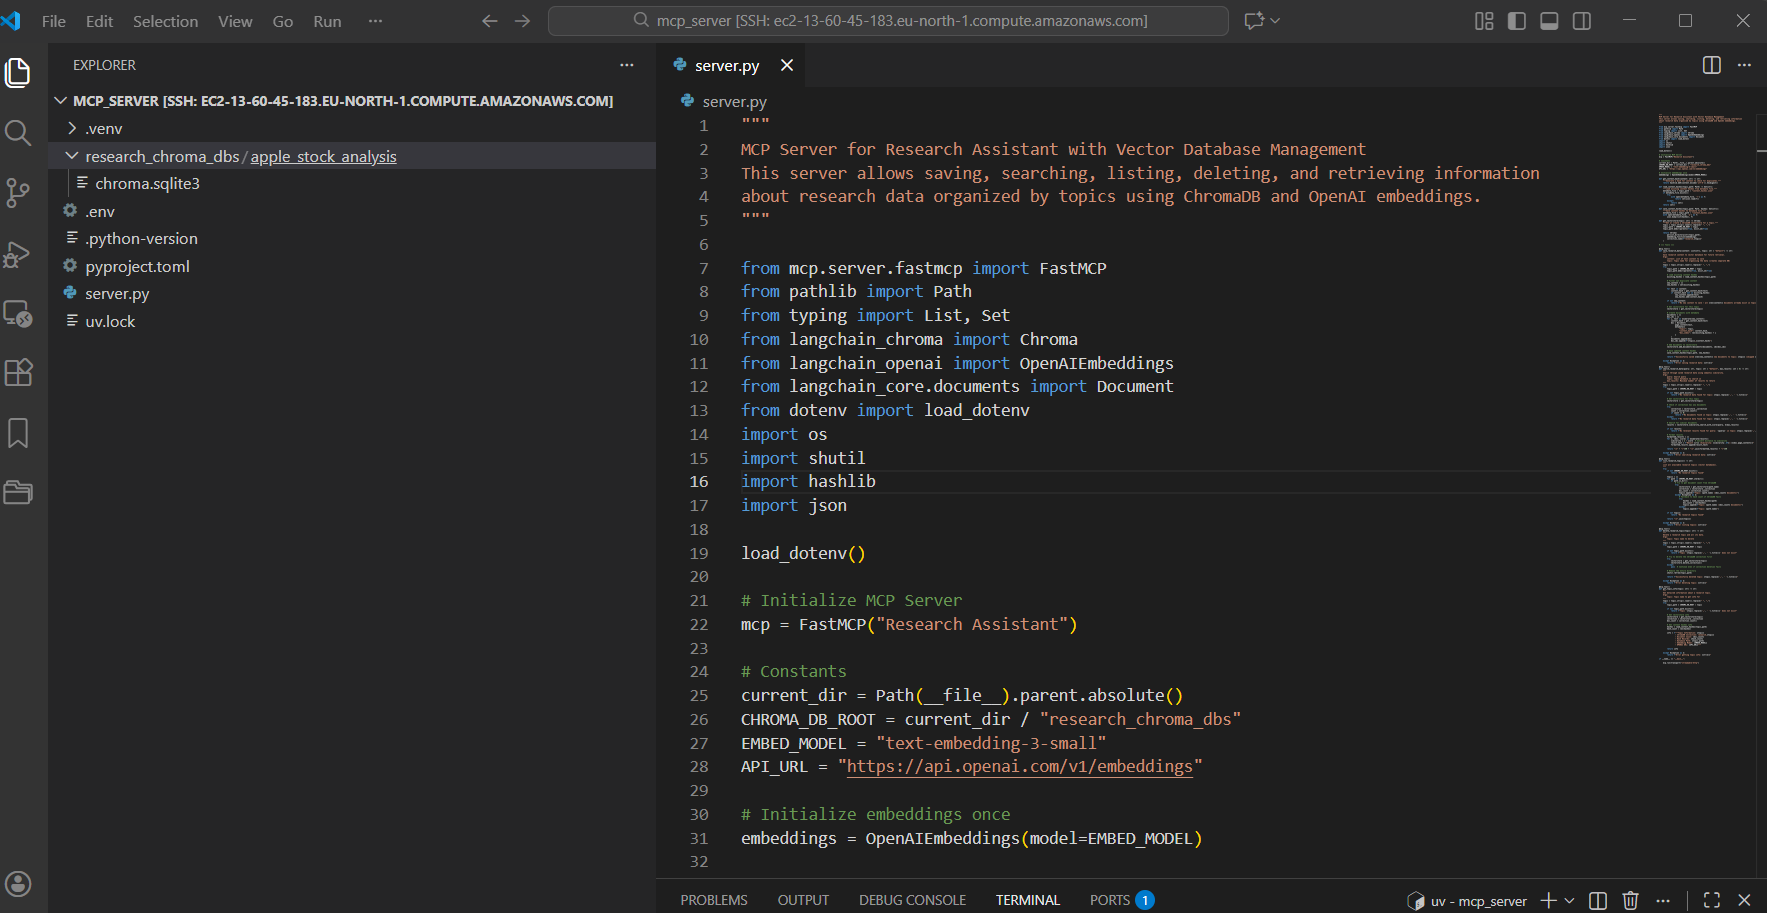
Task: Split the terminal panel
Action: 1598,900
